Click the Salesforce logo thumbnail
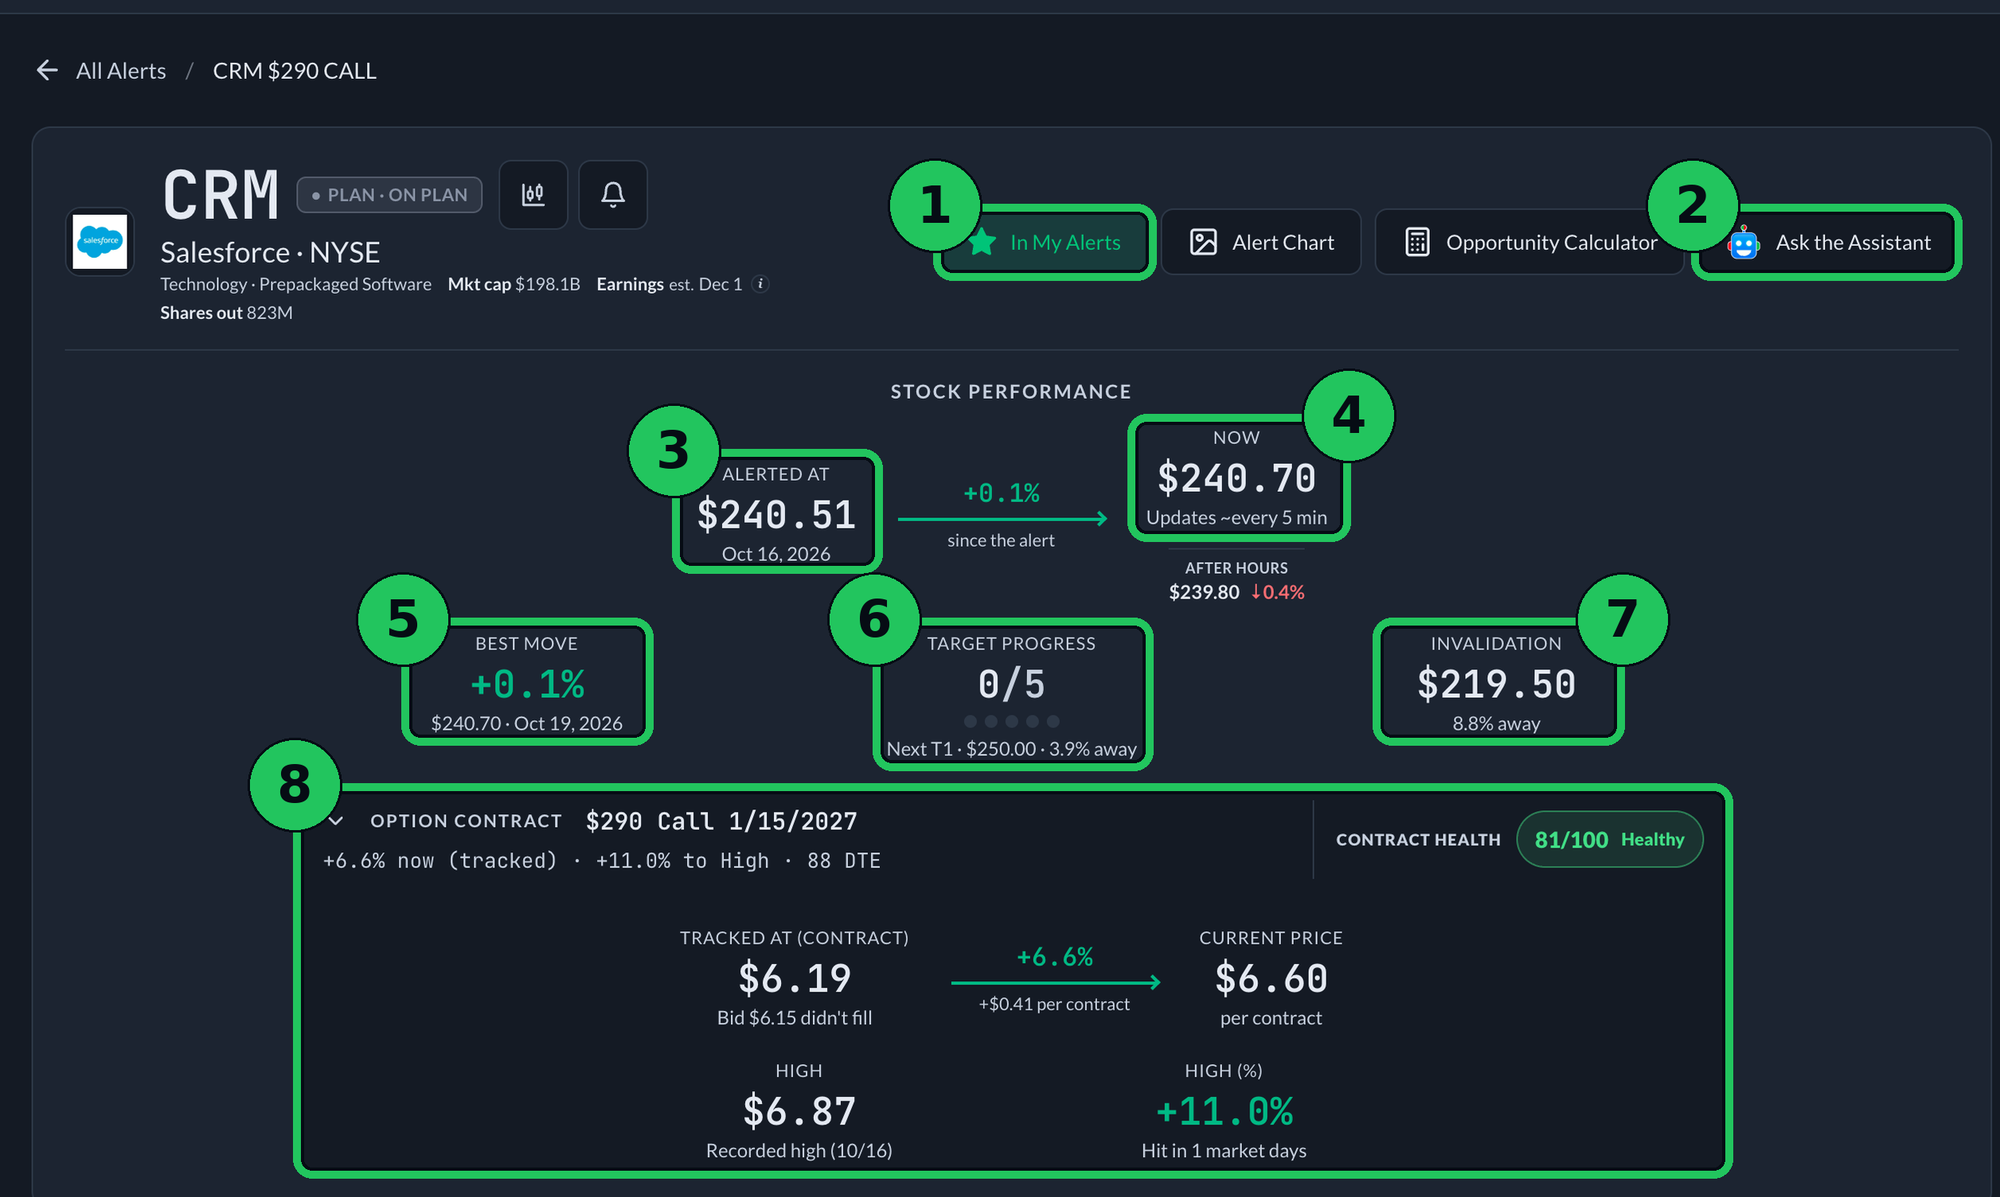The height and width of the screenshot is (1197, 2000). coord(100,241)
